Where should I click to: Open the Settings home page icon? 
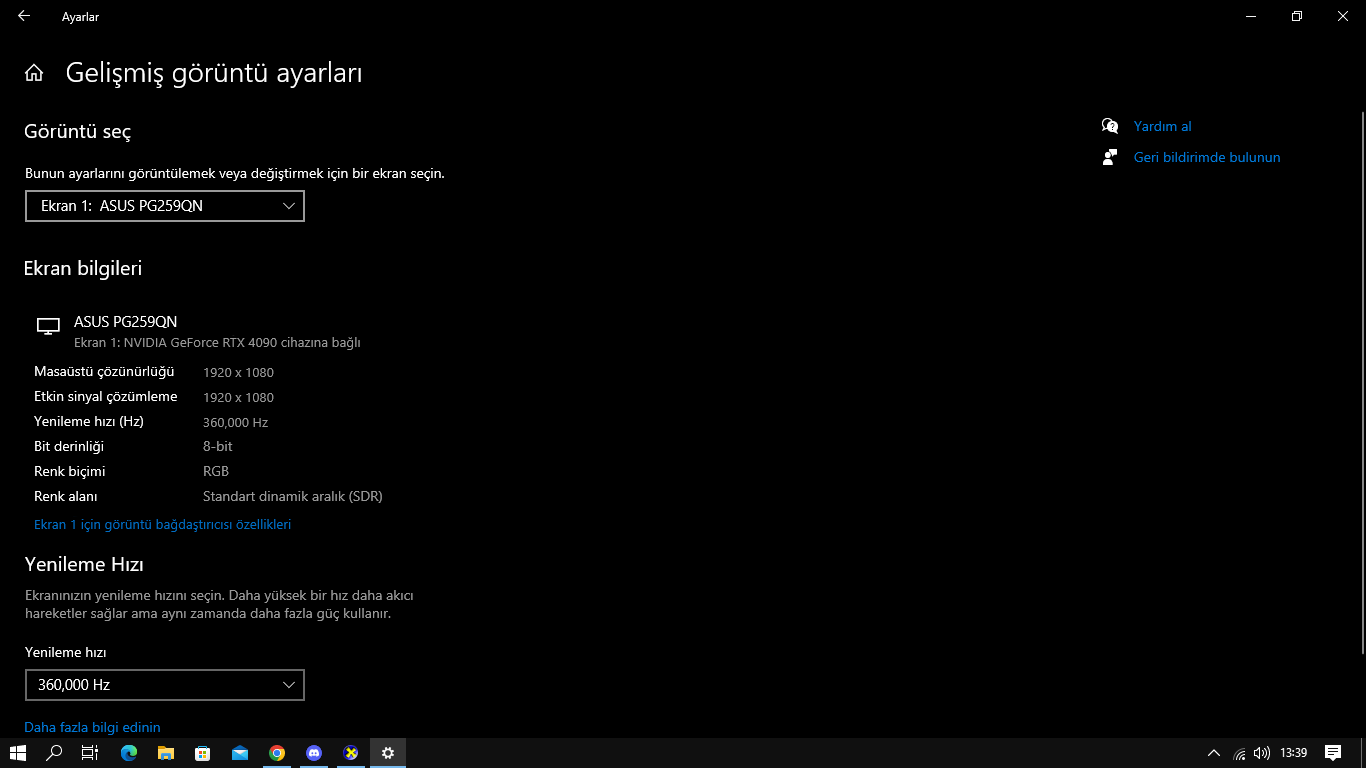(34, 73)
